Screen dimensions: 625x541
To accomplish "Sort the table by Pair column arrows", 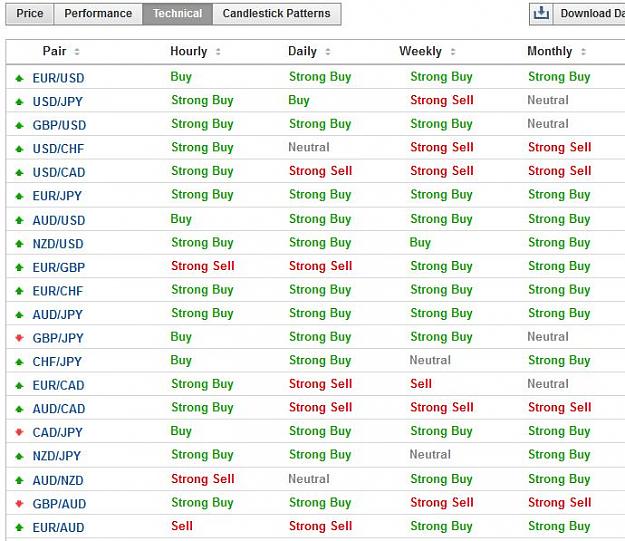I will click(77, 51).
